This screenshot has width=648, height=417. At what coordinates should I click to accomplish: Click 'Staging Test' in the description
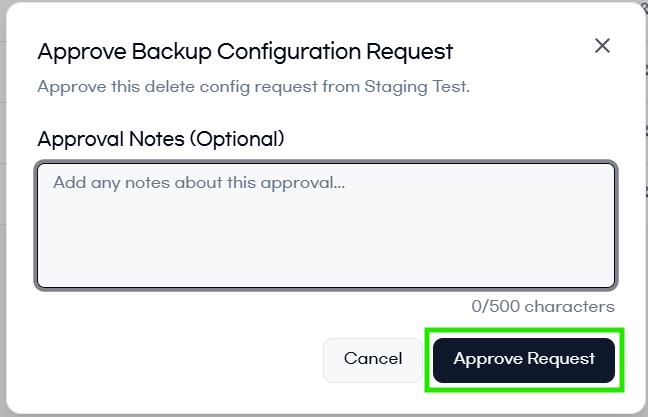(422, 86)
